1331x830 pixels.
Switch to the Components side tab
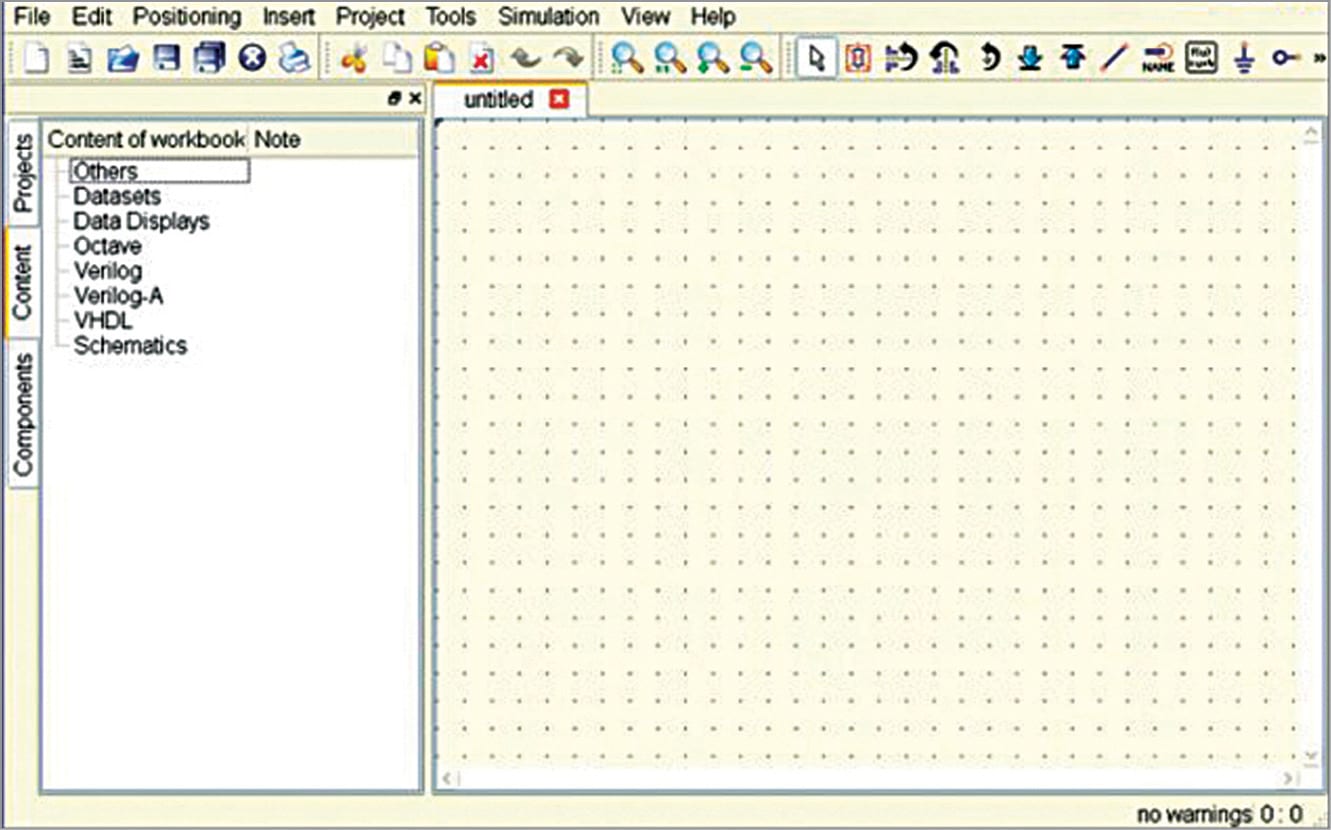click(22, 414)
